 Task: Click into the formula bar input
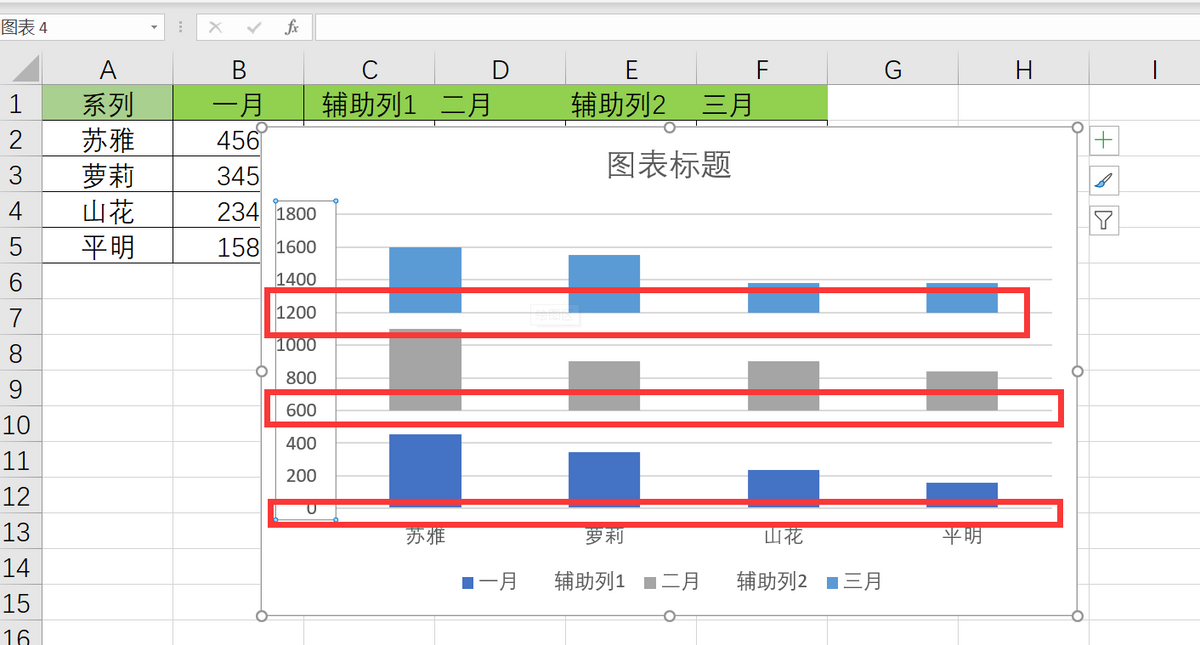757,28
